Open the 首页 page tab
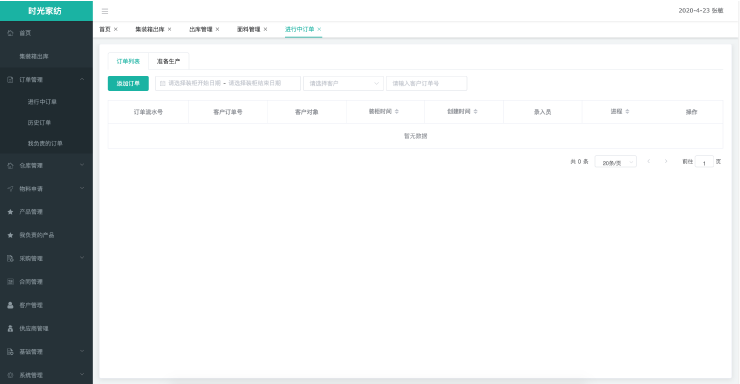Viewport: 740px width, 384px height. pos(105,29)
